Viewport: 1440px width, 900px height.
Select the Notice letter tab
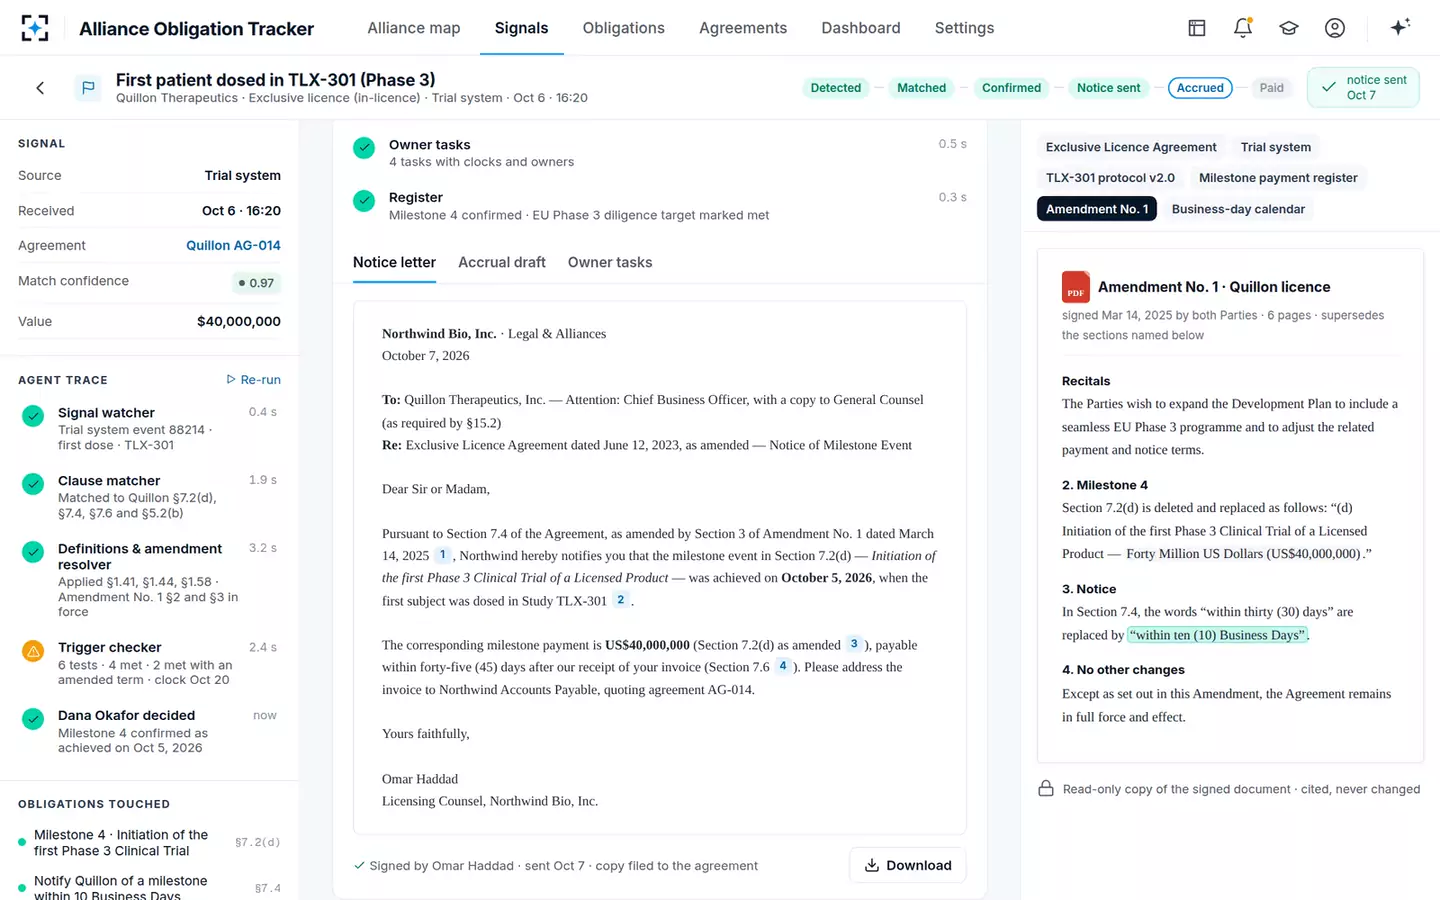coord(394,262)
